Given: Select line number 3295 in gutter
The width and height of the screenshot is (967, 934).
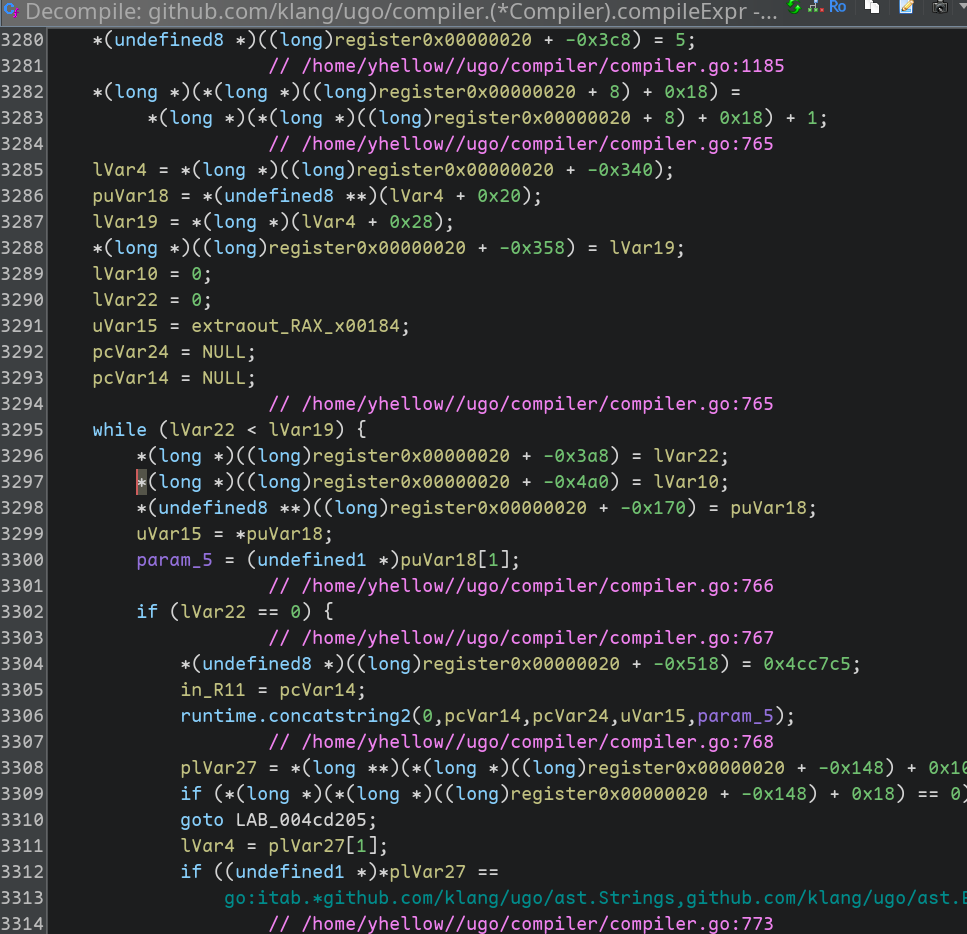Looking at the screenshot, I should [22, 429].
